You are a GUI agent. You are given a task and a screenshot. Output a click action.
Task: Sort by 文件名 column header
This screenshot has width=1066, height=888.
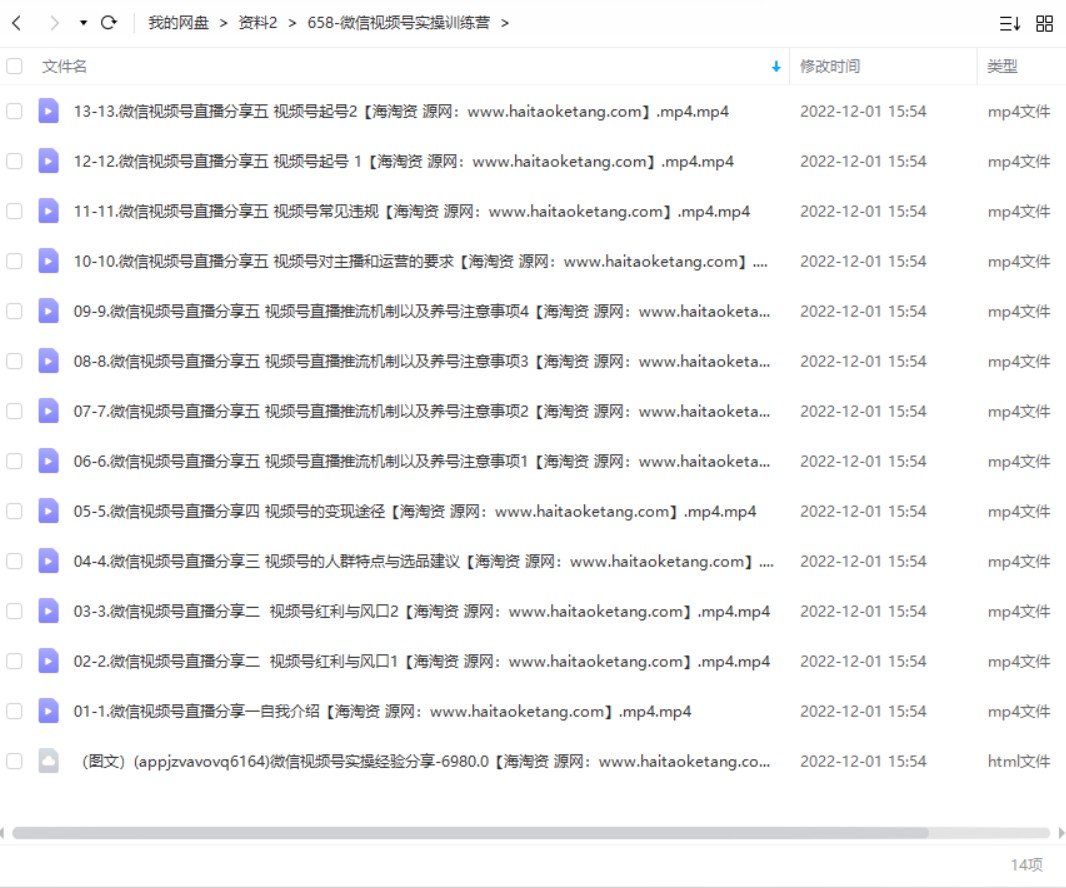pos(64,67)
